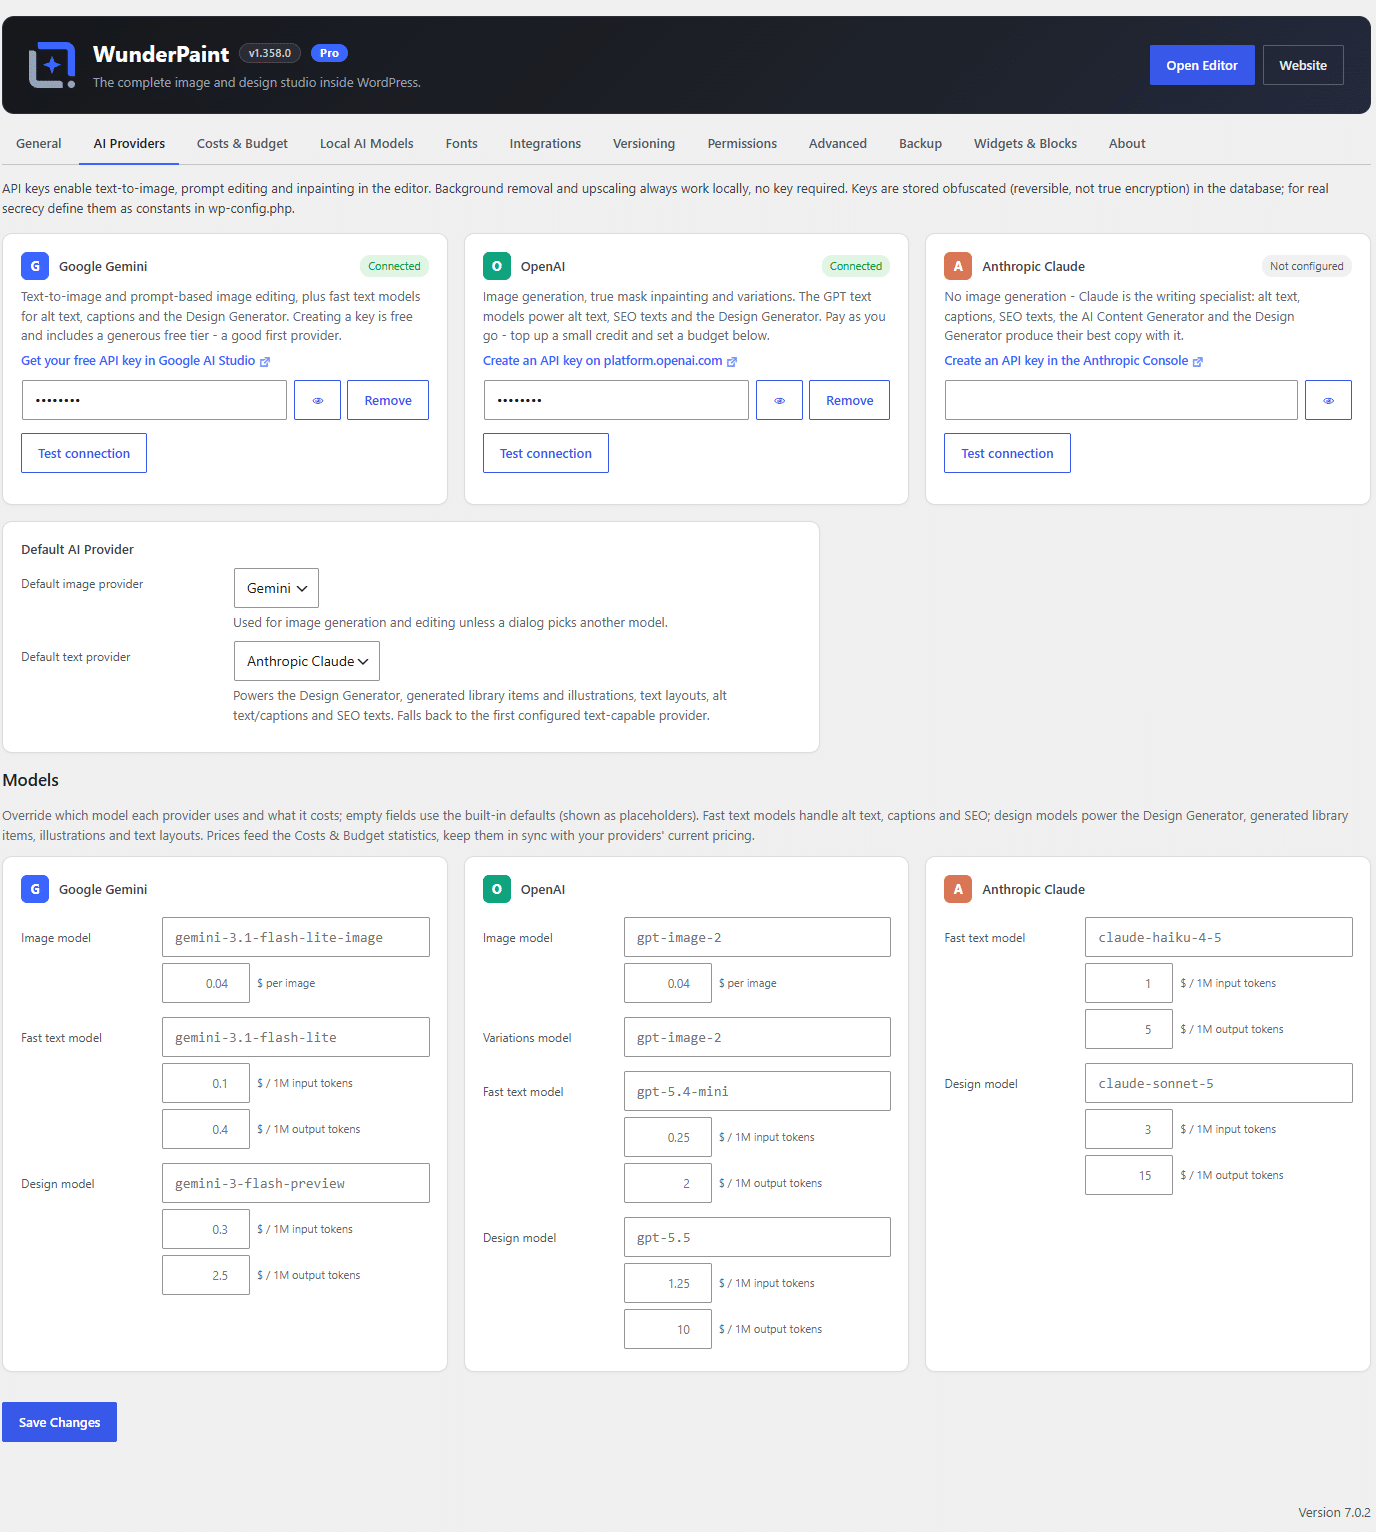The height and width of the screenshot is (1532, 1376).
Task: Open the Integrations tab
Action: [545, 144]
